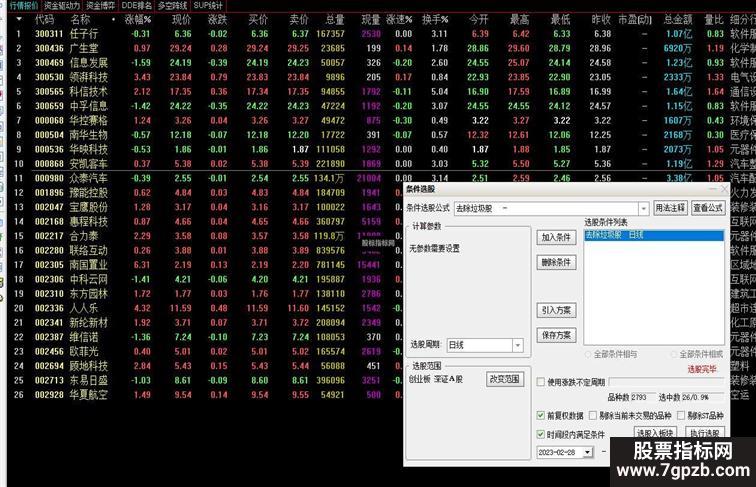Switch to the 行情报价 tab

click(x=24, y=6)
